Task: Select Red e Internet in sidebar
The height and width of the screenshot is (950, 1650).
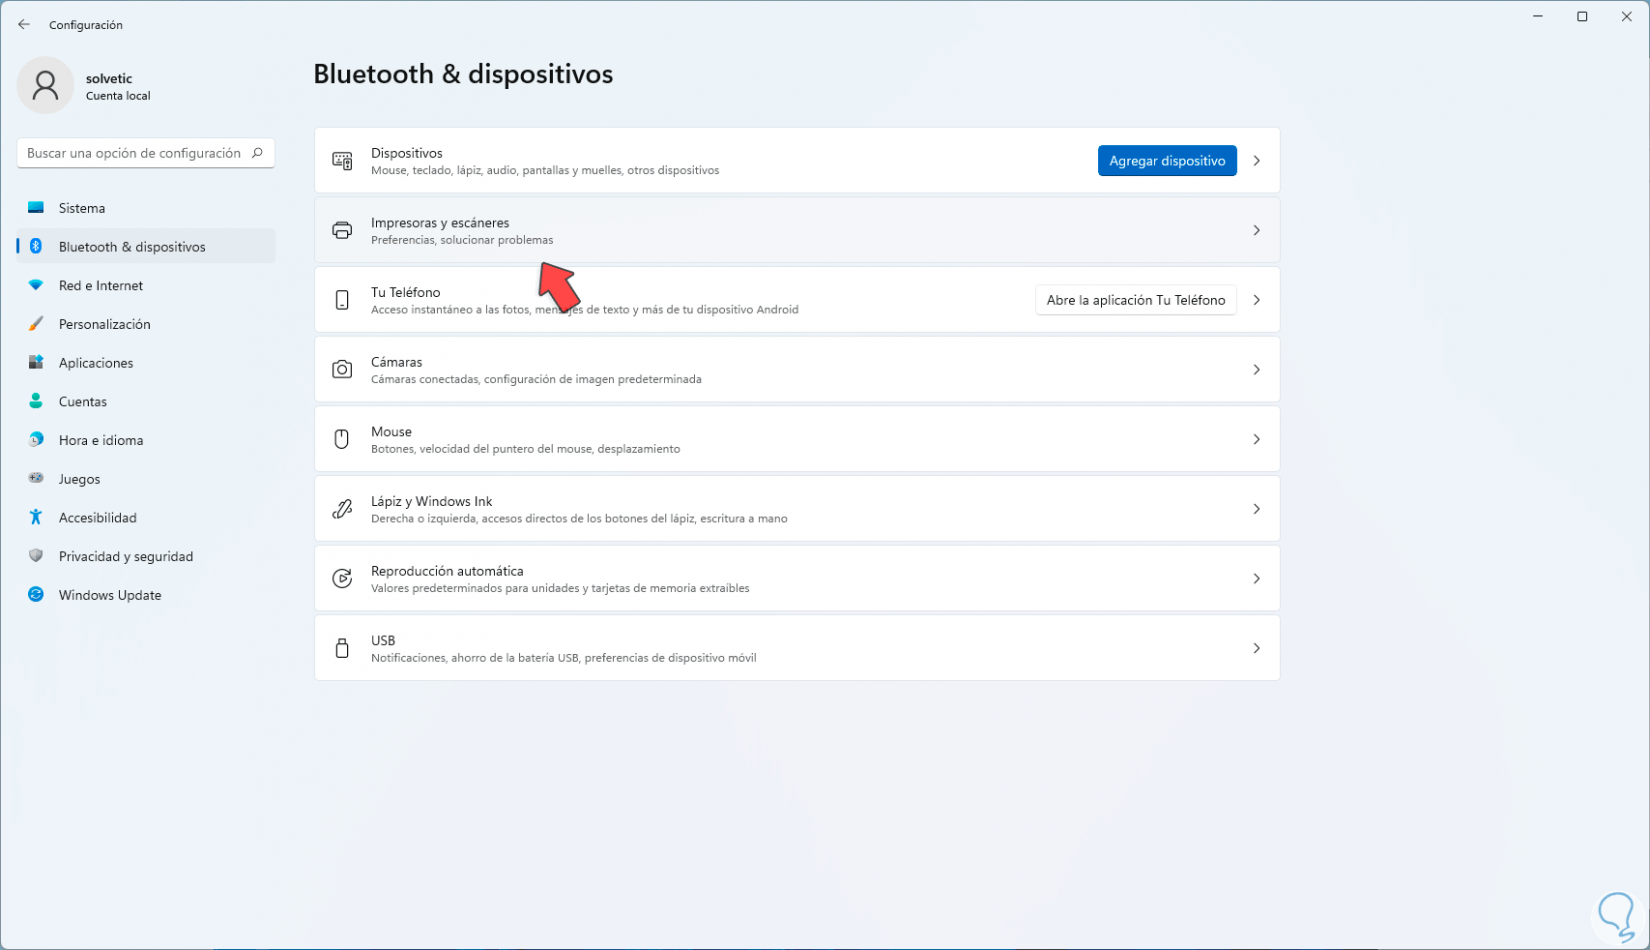Action: (x=100, y=286)
